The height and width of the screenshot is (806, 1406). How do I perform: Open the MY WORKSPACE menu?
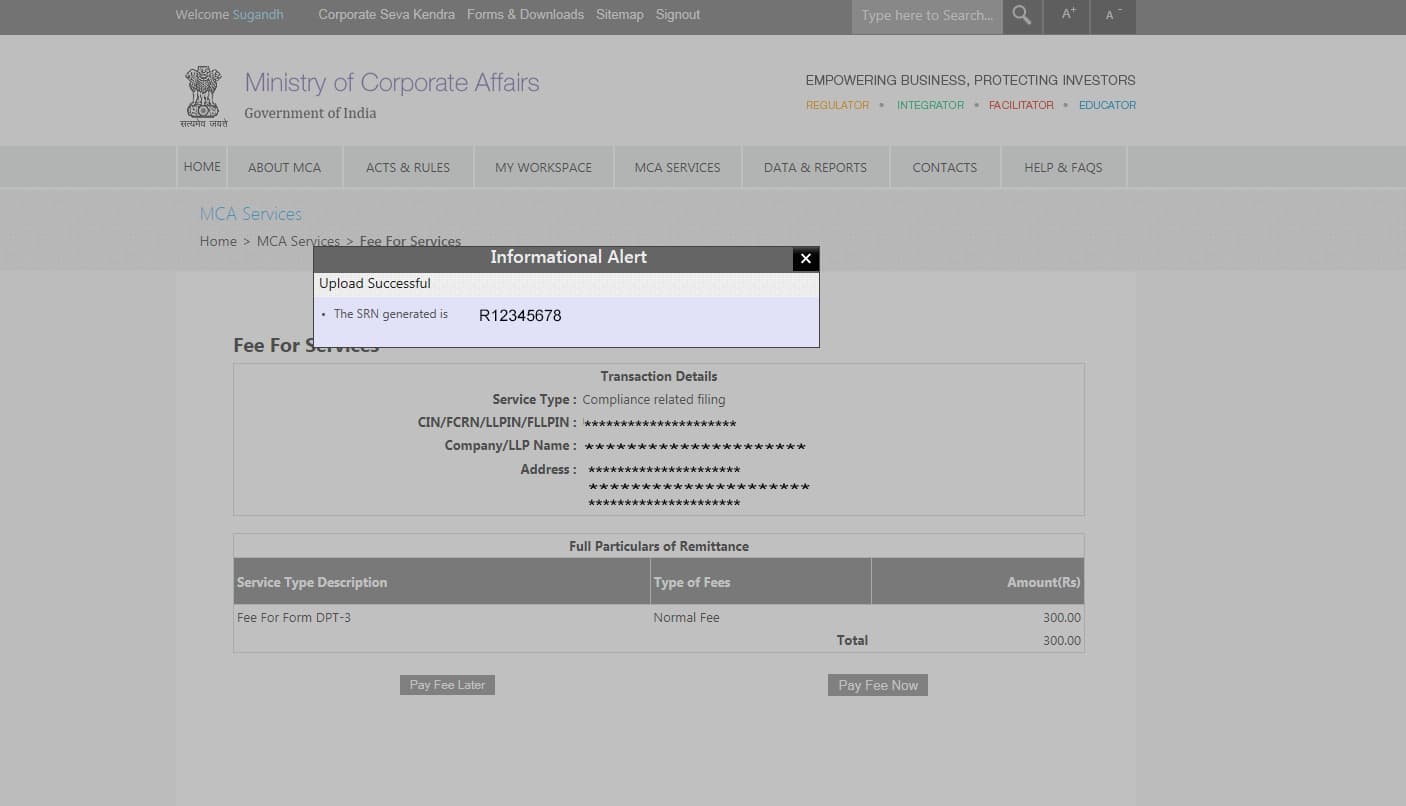[x=543, y=168]
